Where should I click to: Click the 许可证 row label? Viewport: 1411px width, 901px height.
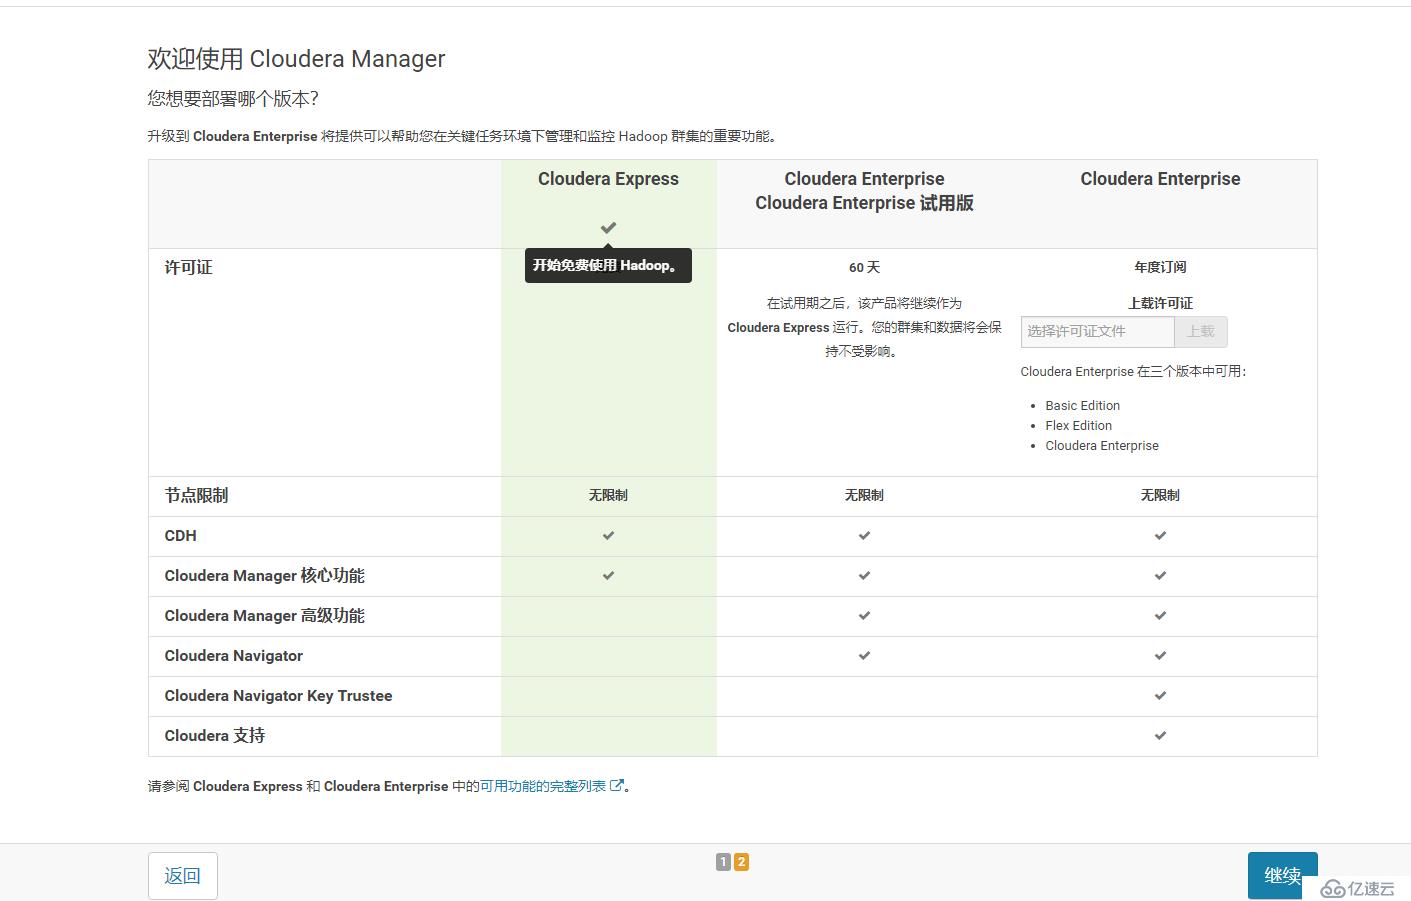click(x=188, y=267)
